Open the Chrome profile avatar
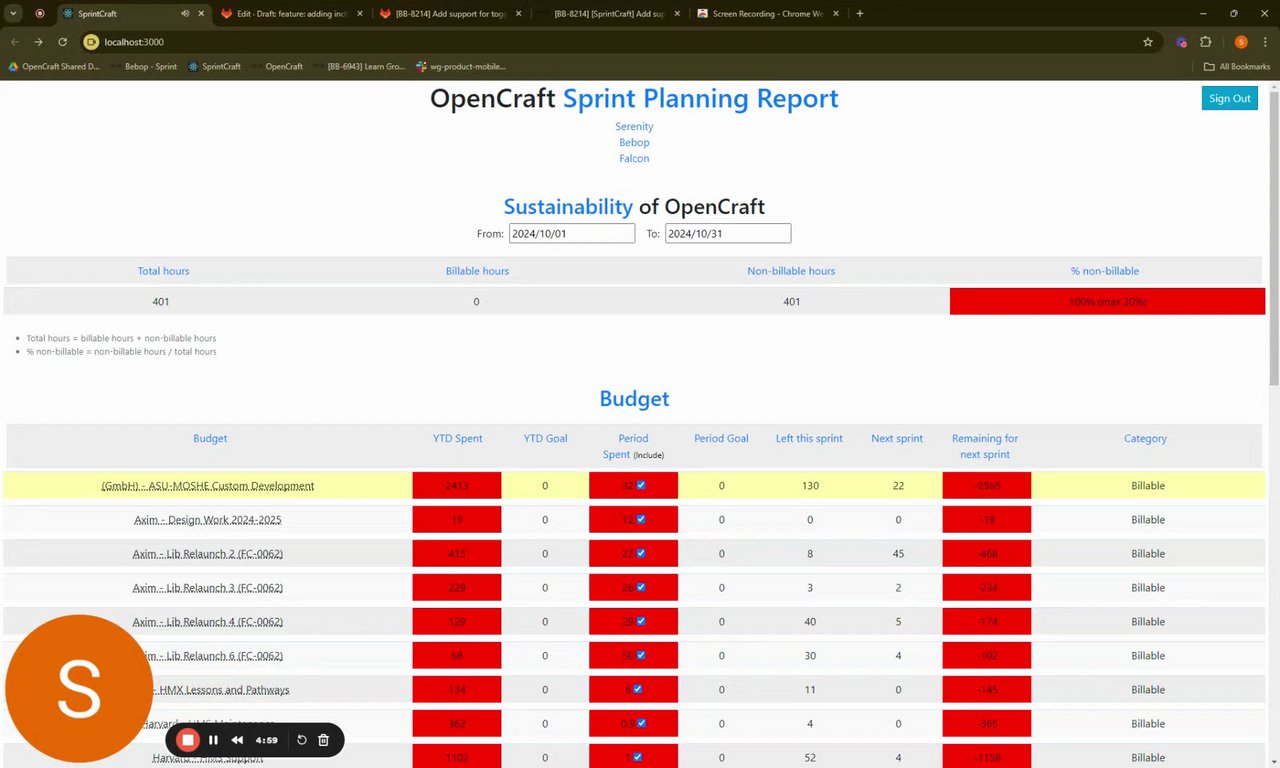Screen dimensions: 1280x768 coord(1241,42)
